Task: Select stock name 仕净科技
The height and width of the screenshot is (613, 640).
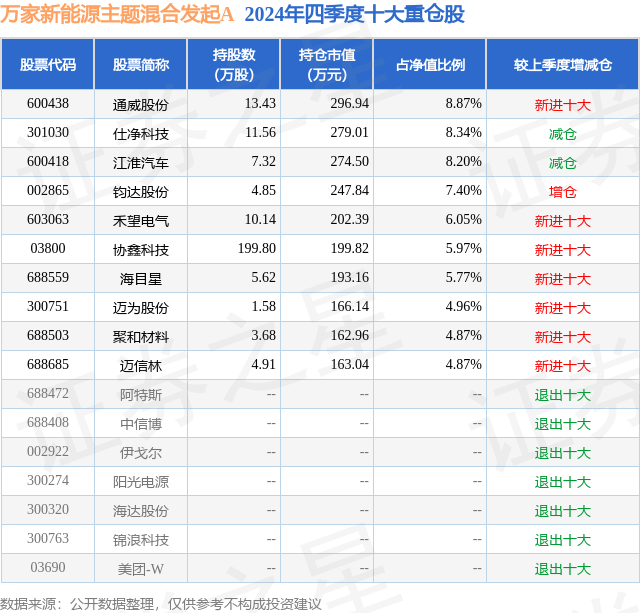Action: click(x=141, y=134)
